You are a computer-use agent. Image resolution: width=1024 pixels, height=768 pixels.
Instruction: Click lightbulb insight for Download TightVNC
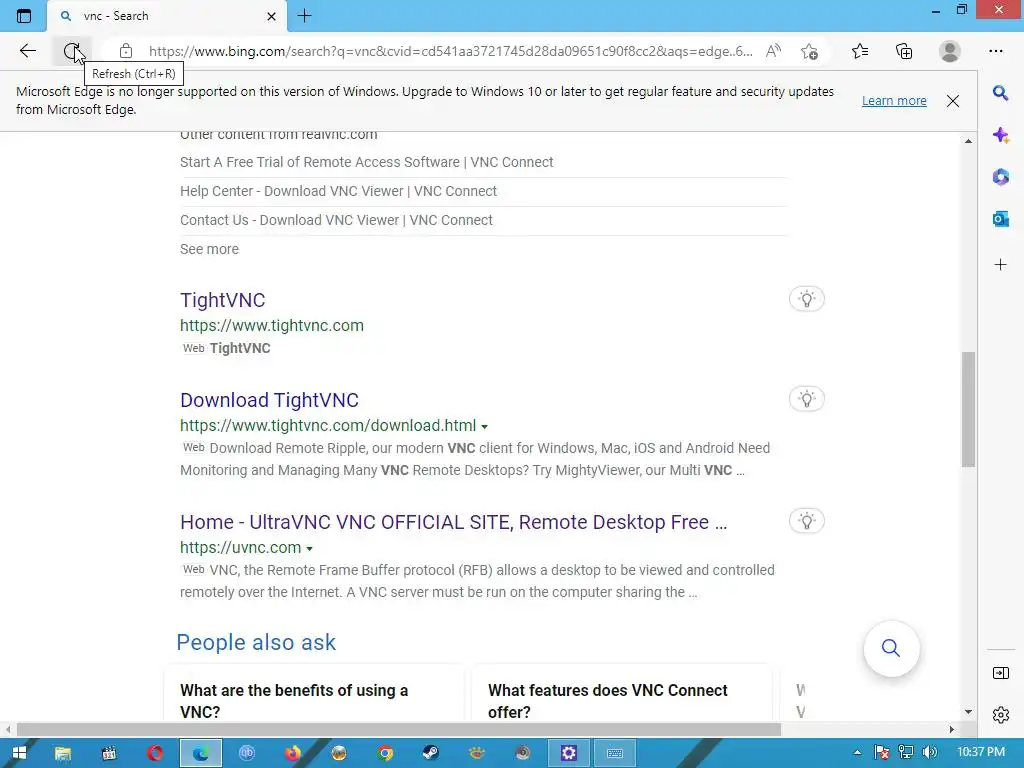pyautogui.click(x=807, y=399)
